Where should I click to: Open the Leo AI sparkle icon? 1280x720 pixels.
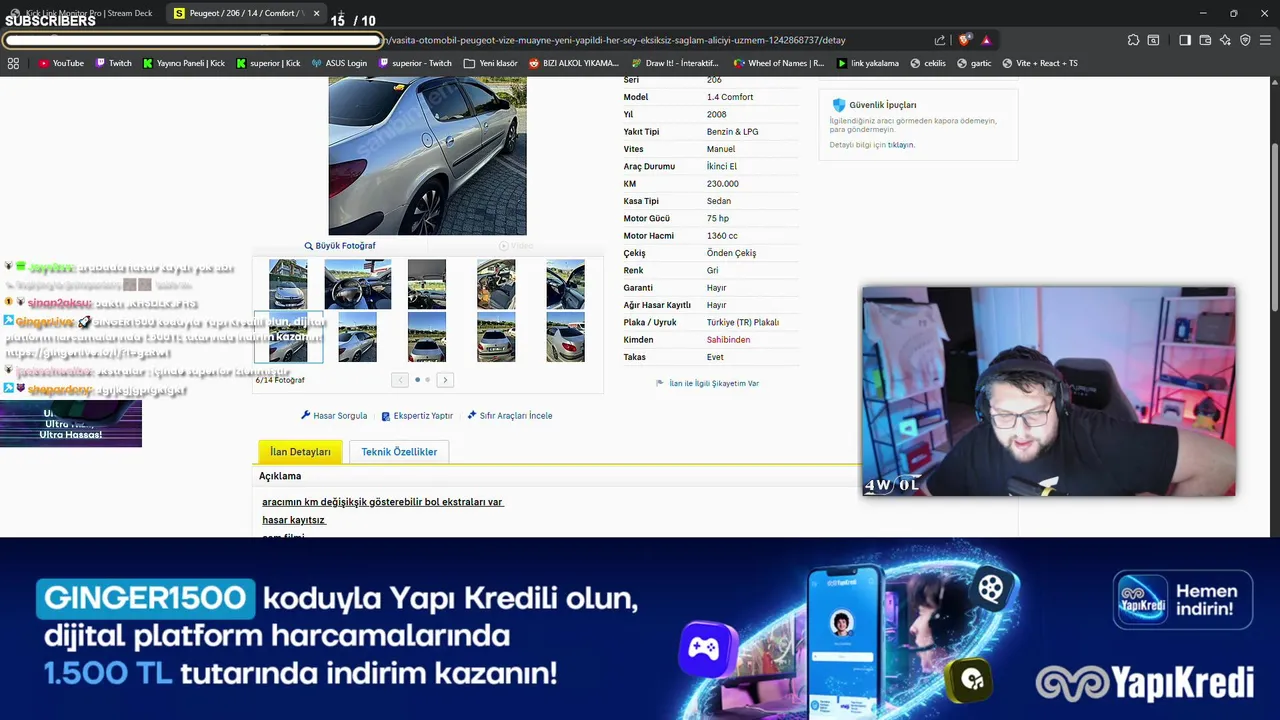1225,40
